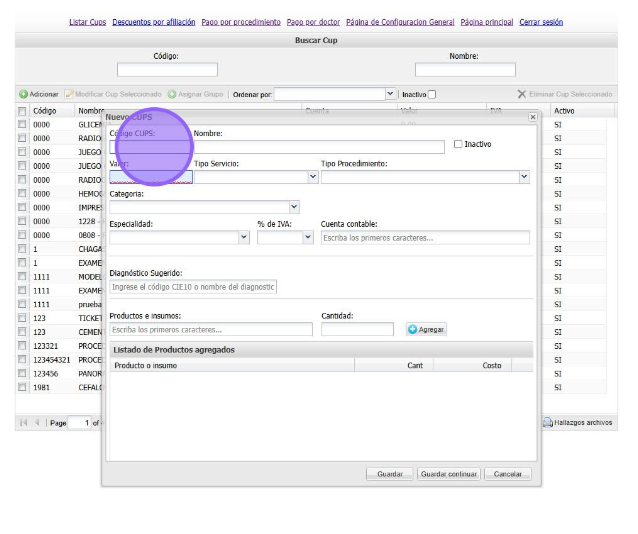Open the Tipo Servicio dropdown

[x=313, y=177]
